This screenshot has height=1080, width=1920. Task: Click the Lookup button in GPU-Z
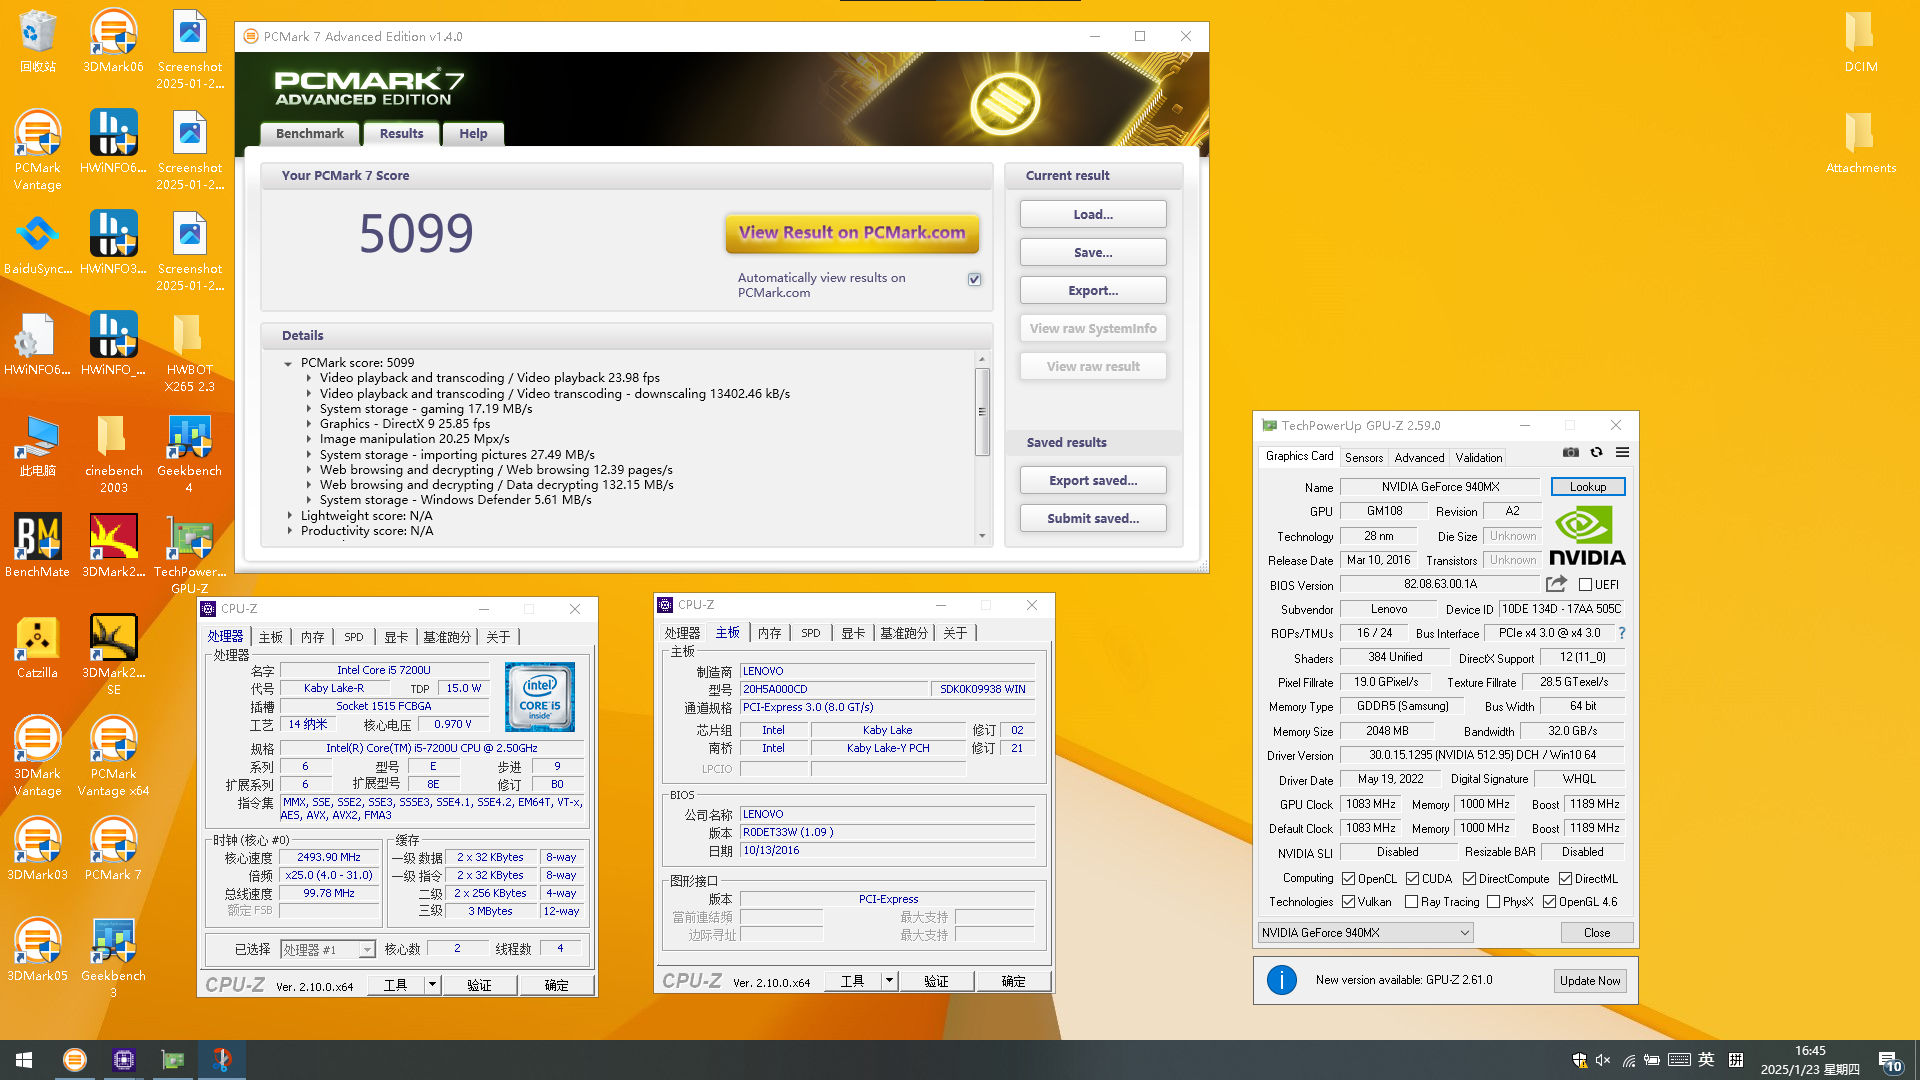(x=1588, y=487)
